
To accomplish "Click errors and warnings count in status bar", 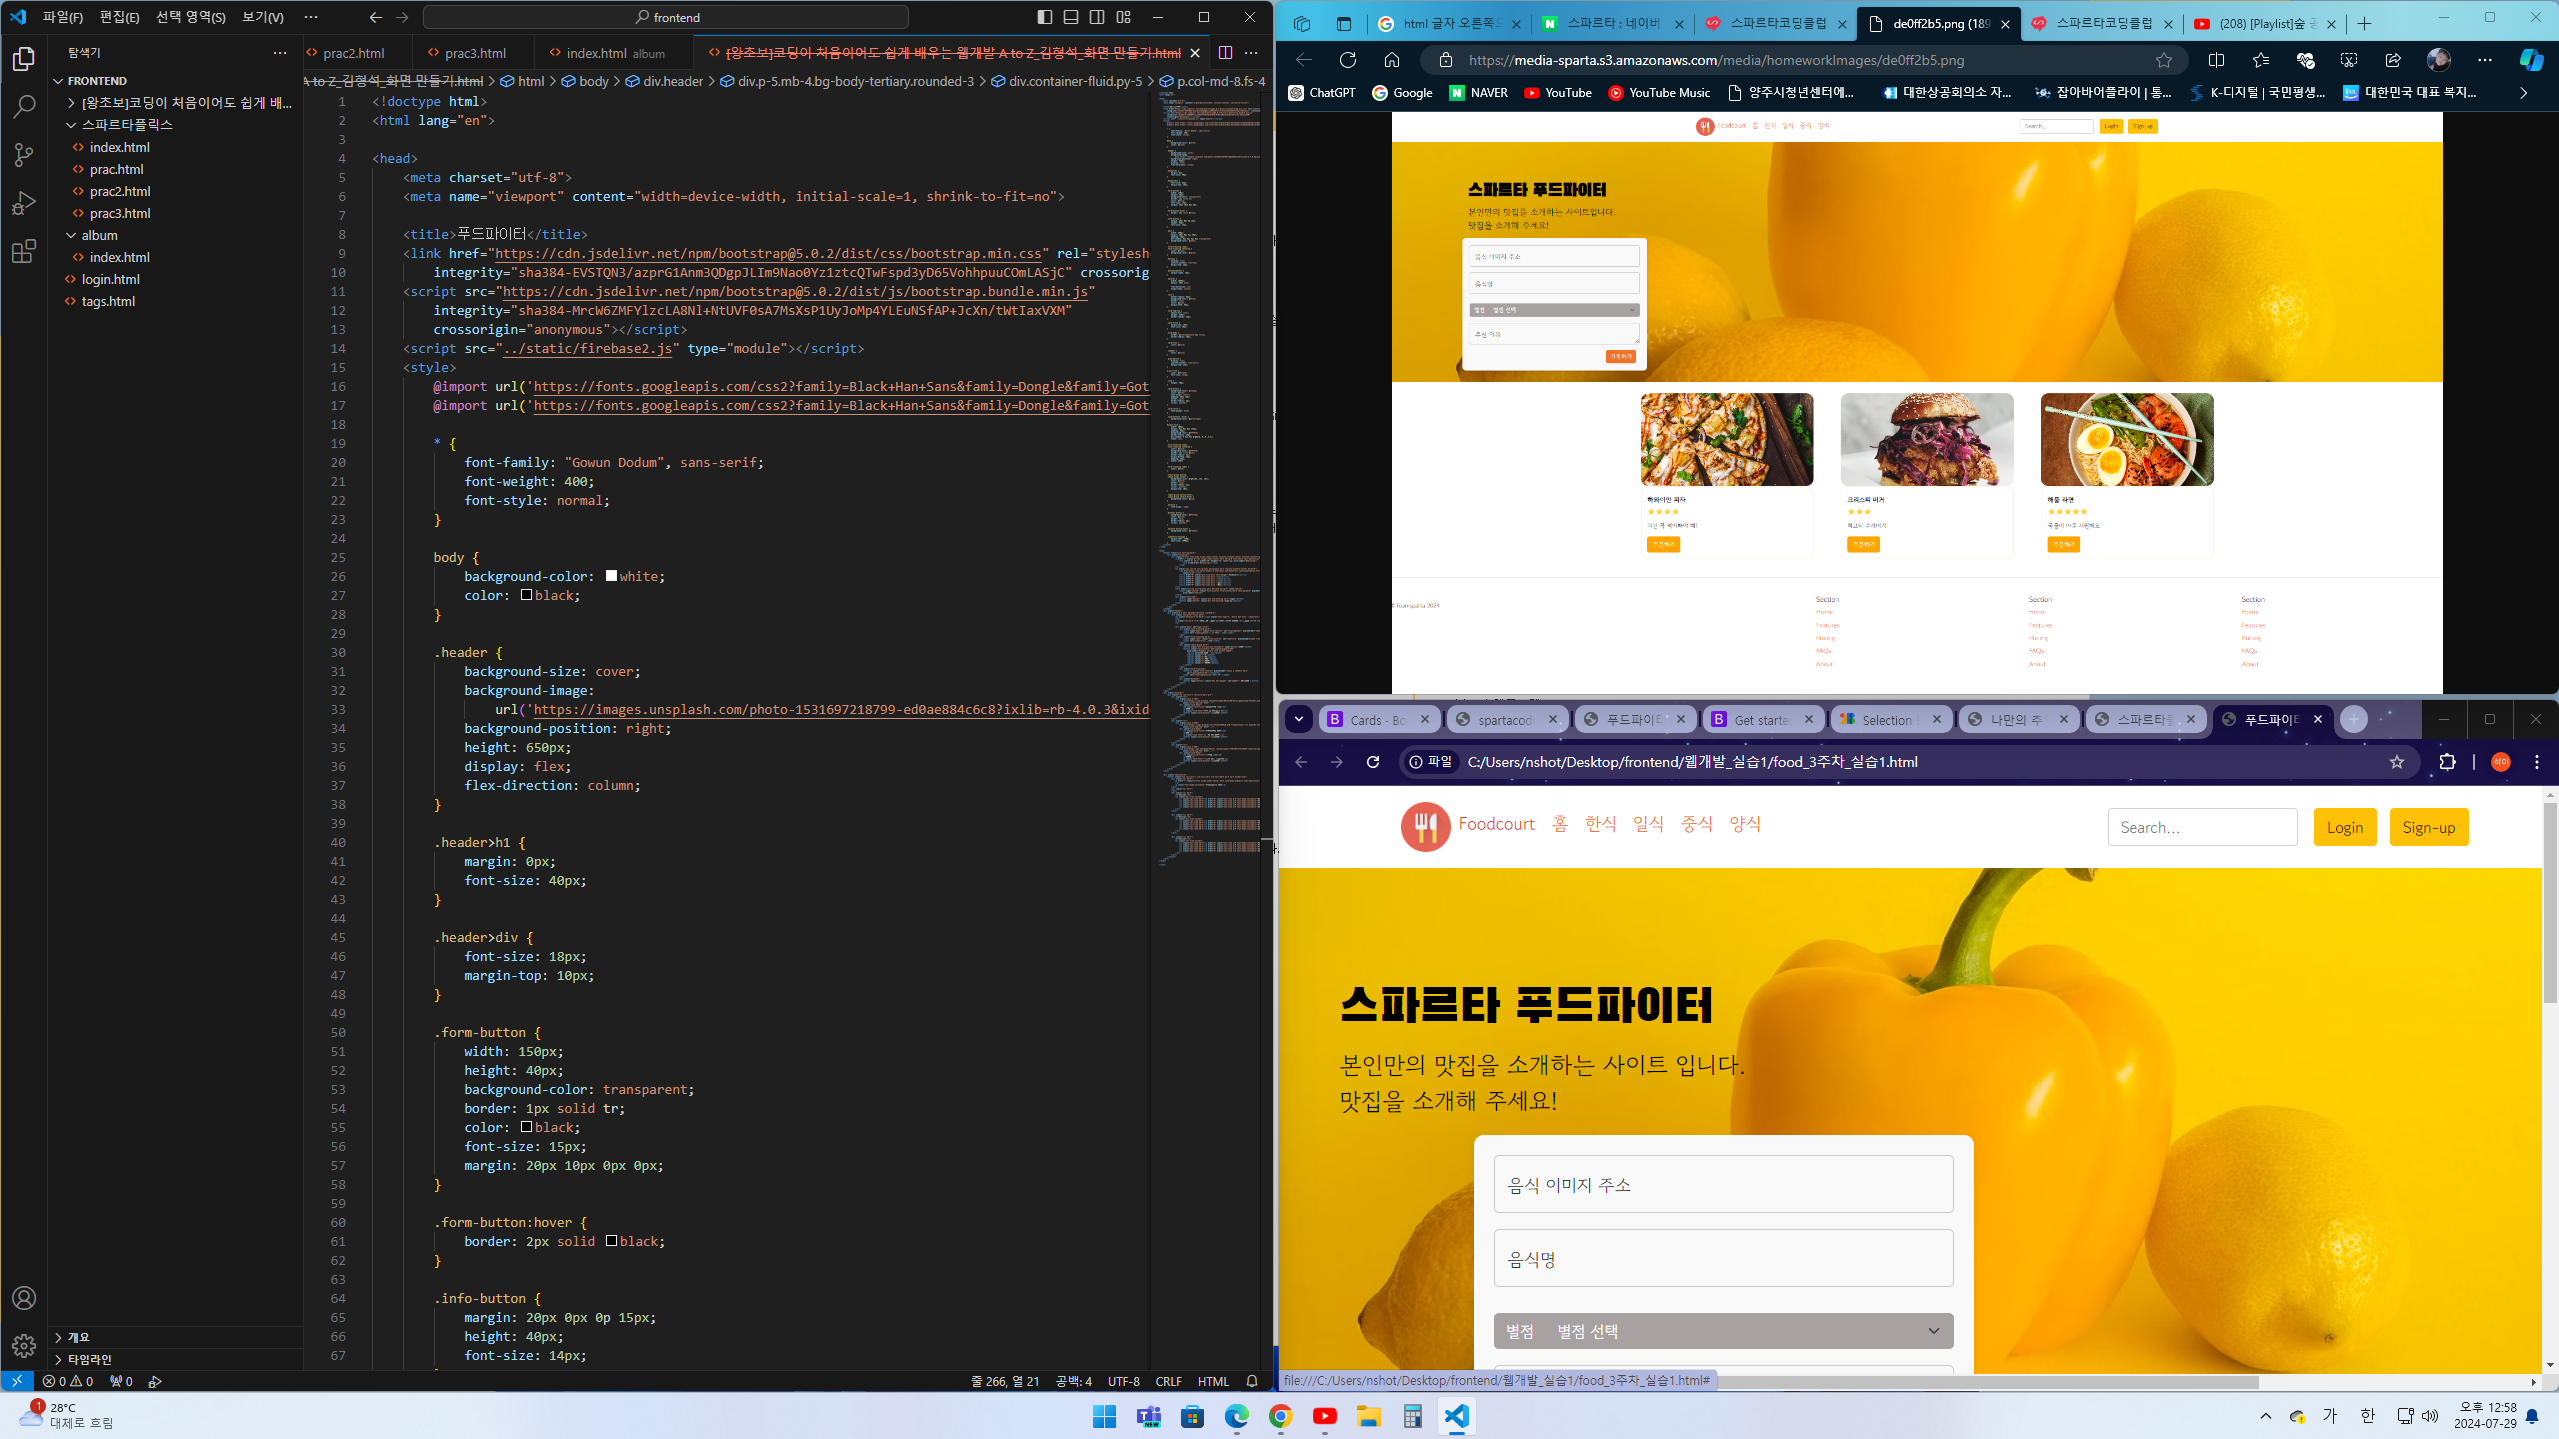I will point(68,1381).
